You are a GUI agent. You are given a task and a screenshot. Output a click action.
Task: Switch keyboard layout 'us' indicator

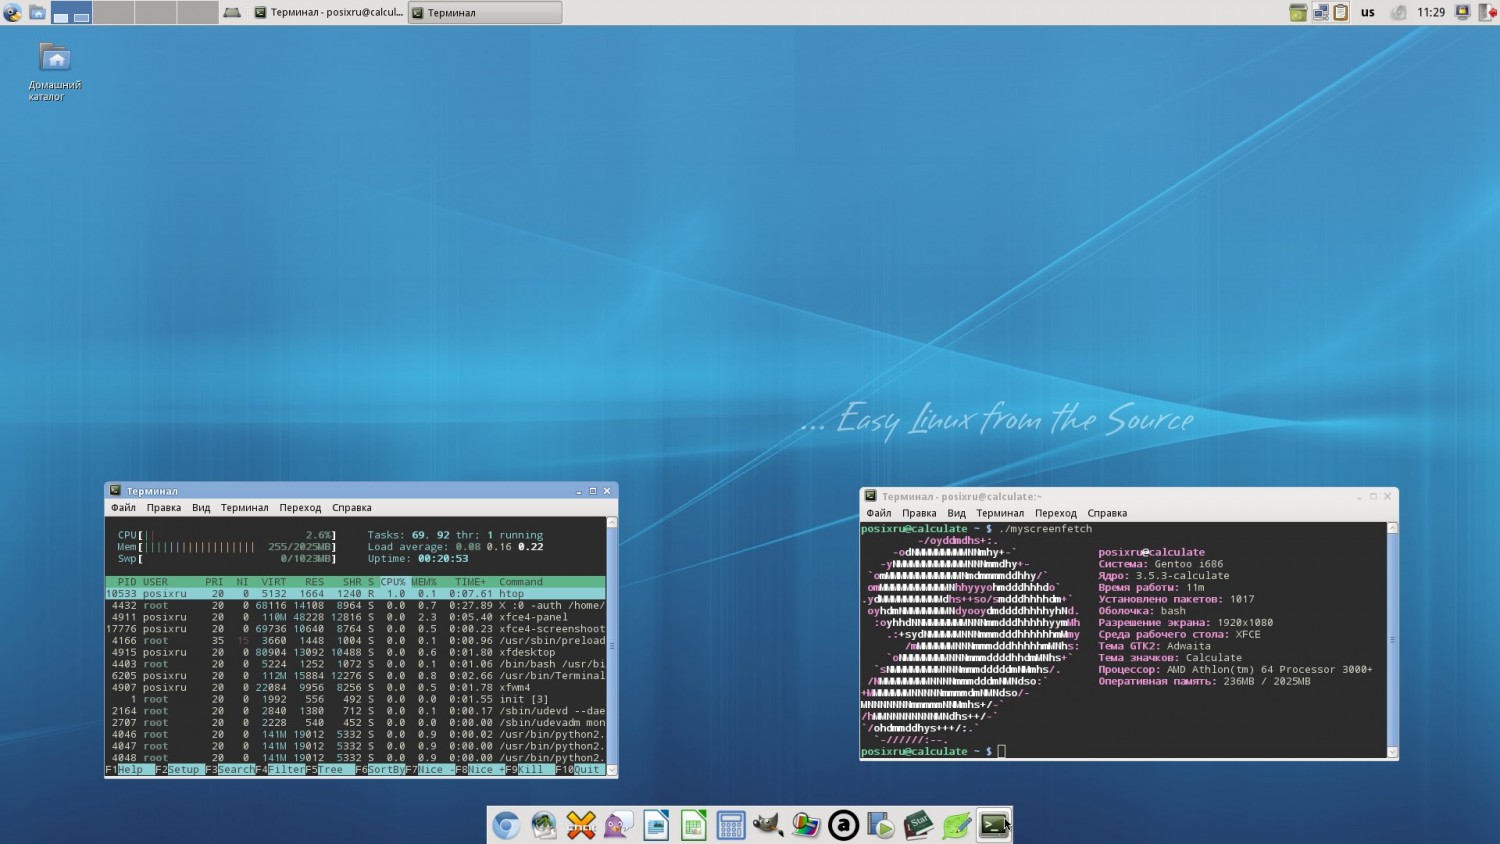pyautogui.click(x=1368, y=13)
